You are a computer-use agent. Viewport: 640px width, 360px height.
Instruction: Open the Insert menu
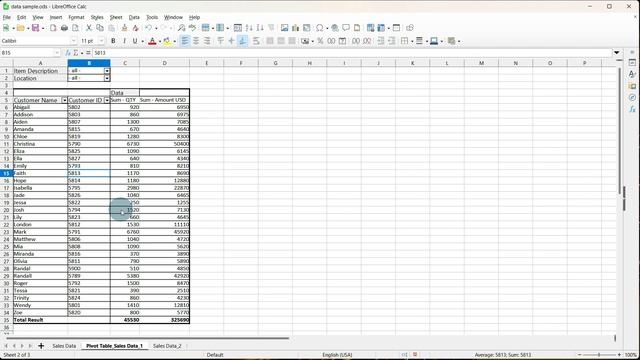56,18
